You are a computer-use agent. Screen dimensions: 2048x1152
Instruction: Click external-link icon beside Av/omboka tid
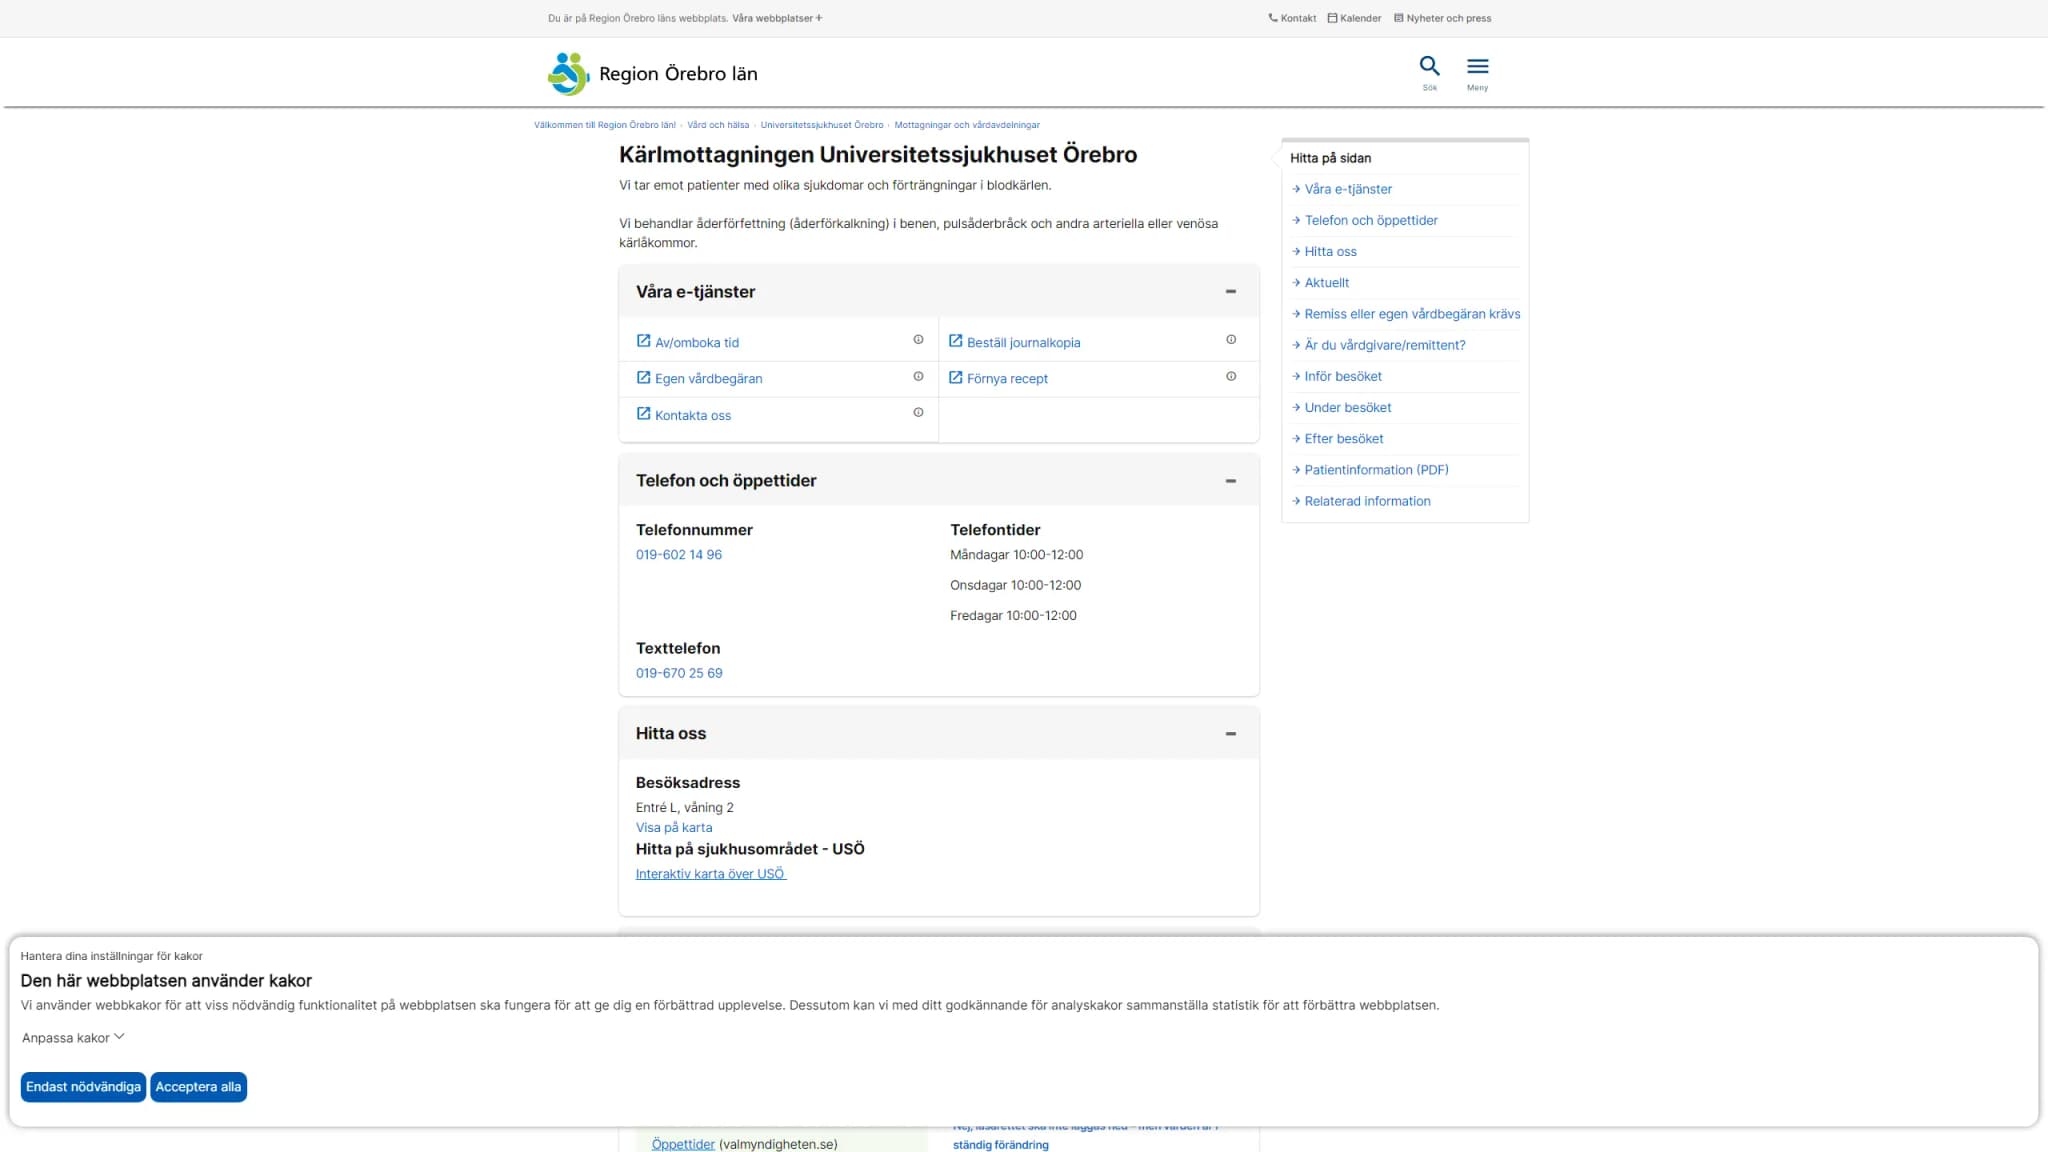(x=643, y=341)
